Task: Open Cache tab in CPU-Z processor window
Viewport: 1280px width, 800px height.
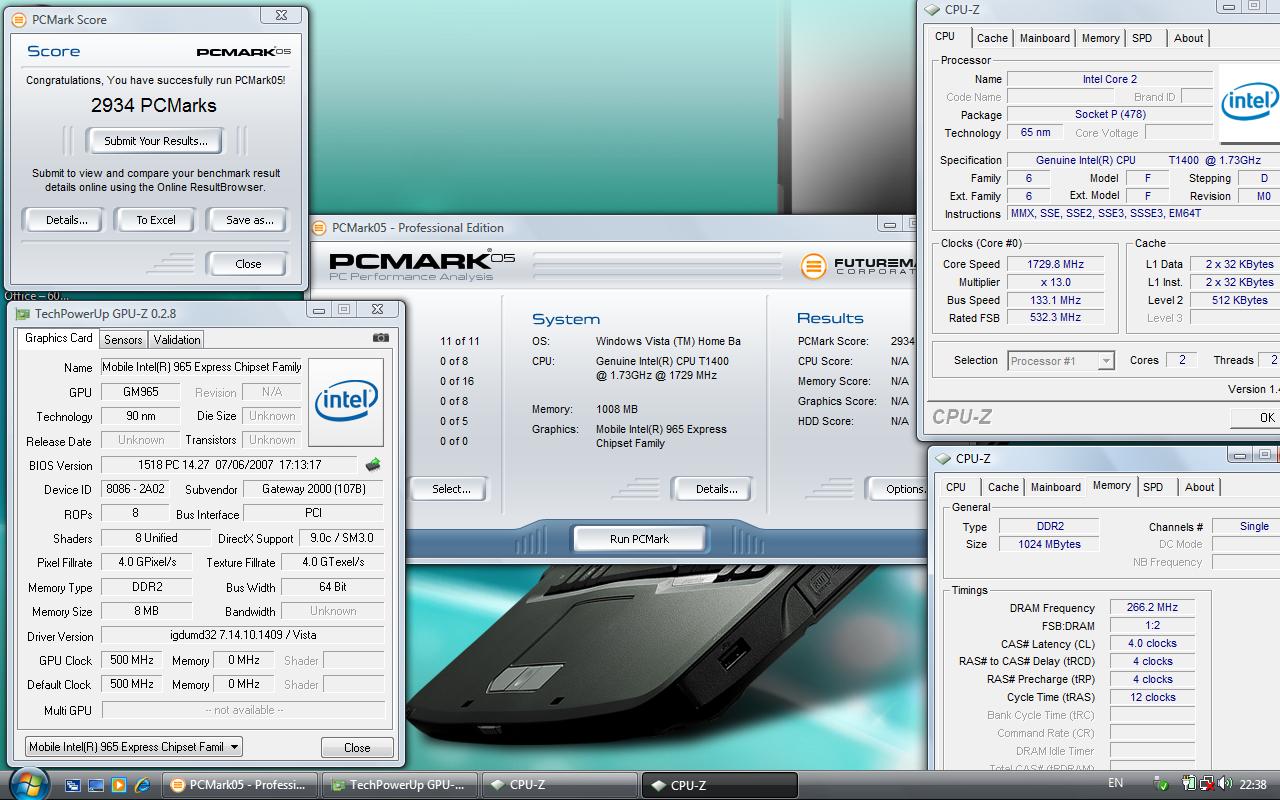Action: (x=992, y=38)
